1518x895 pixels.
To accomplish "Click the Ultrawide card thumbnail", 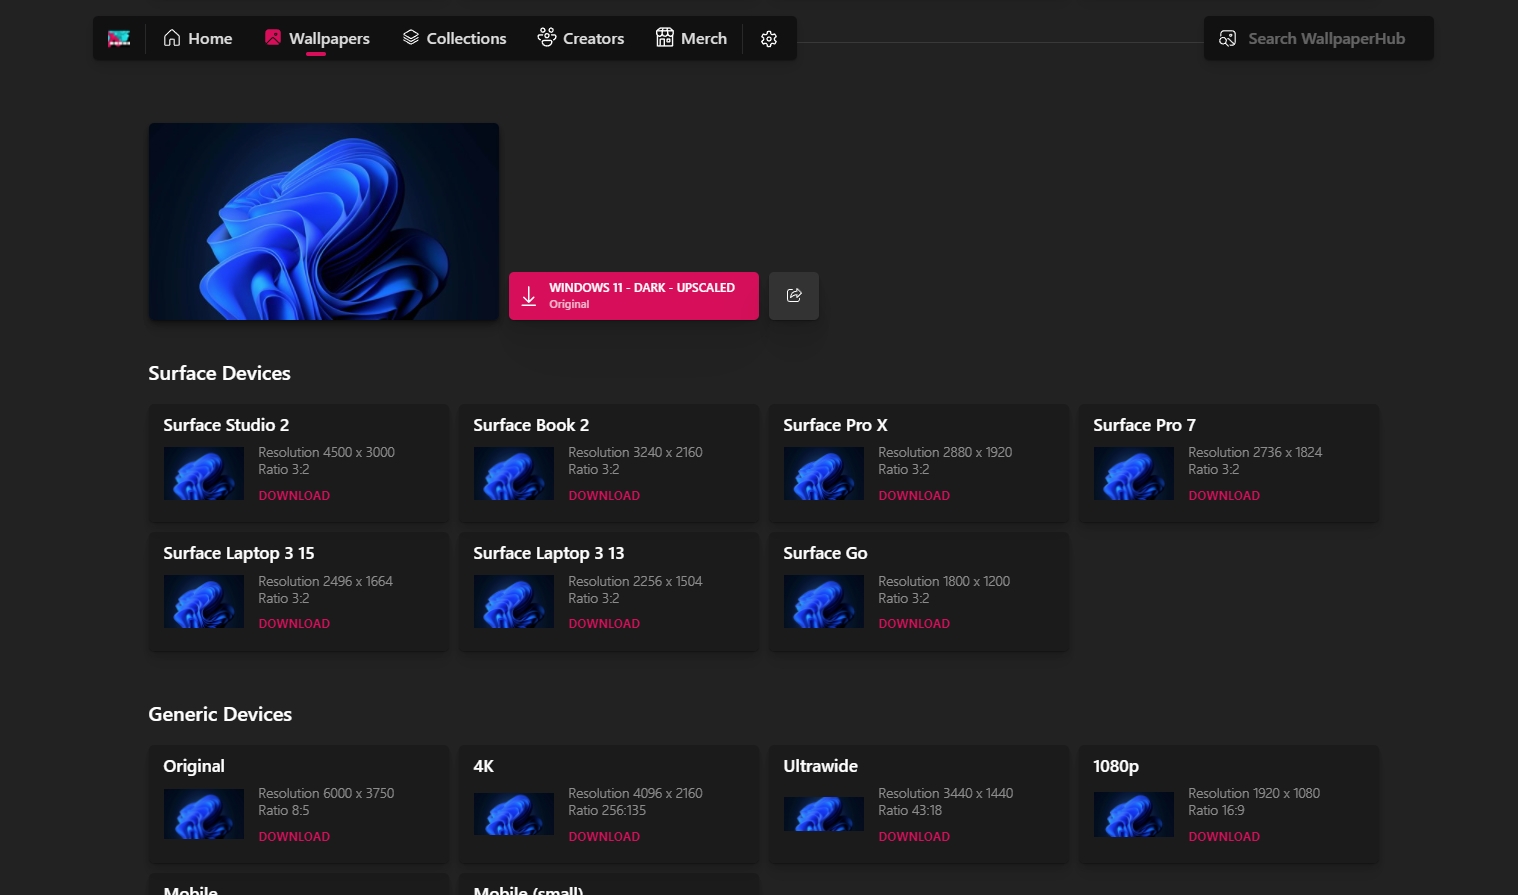I will pyautogui.click(x=824, y=814).
